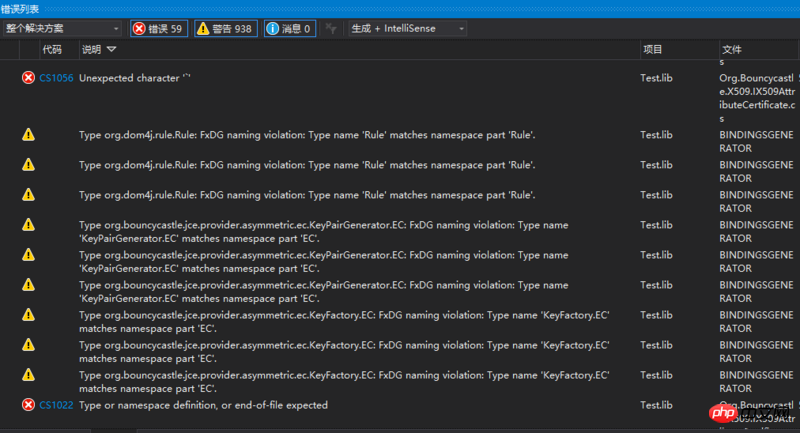Open the CS1056 error code link
800x433 pixels.
click(56, 78)
